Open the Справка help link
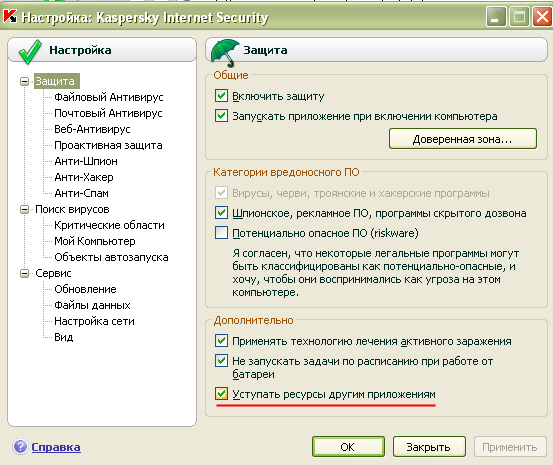Viewport: 553px width, 465px height. [x=56, y=447]
